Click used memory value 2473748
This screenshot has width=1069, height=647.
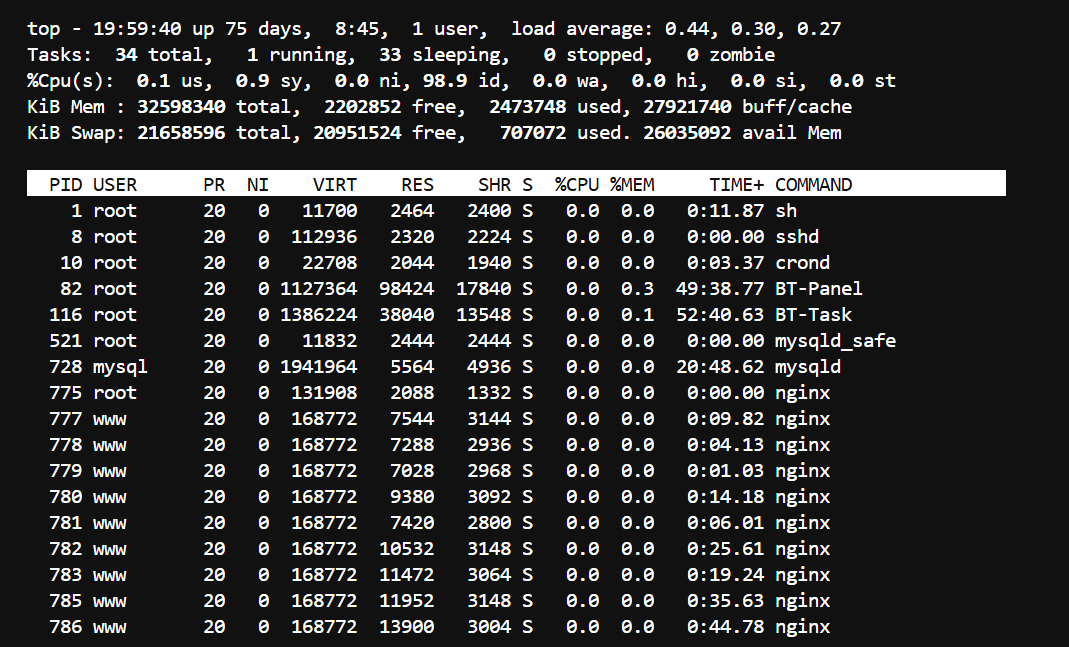coord(528,106)
